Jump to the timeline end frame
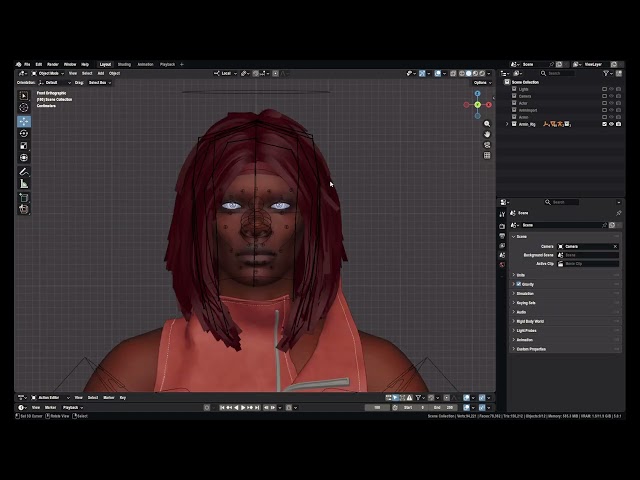The height and width of the screenshot is (480, 640). click(257, 408)
